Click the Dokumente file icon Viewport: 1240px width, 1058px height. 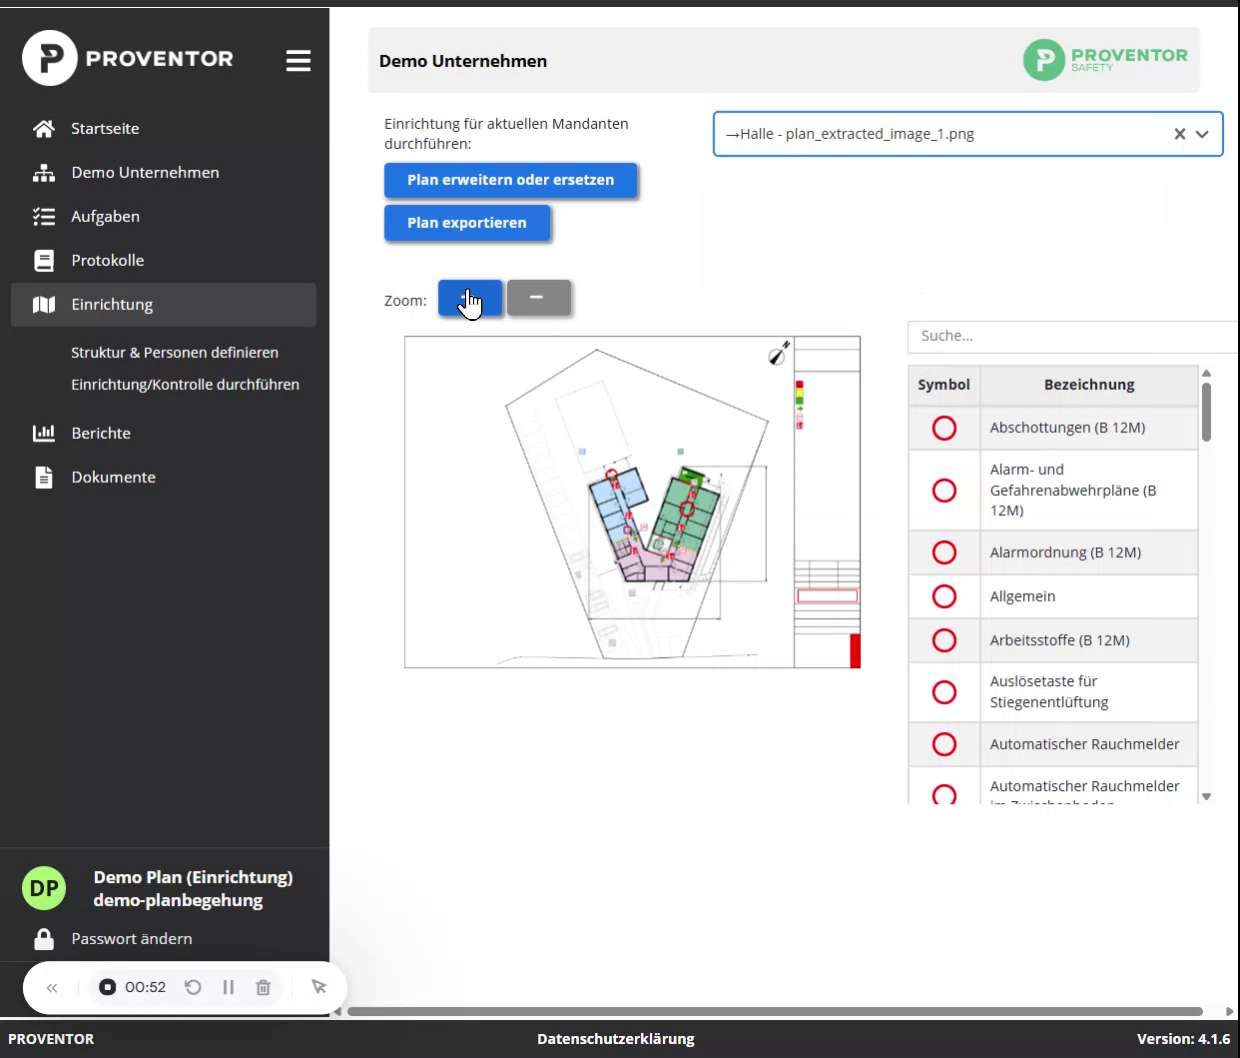coord(44,477)
